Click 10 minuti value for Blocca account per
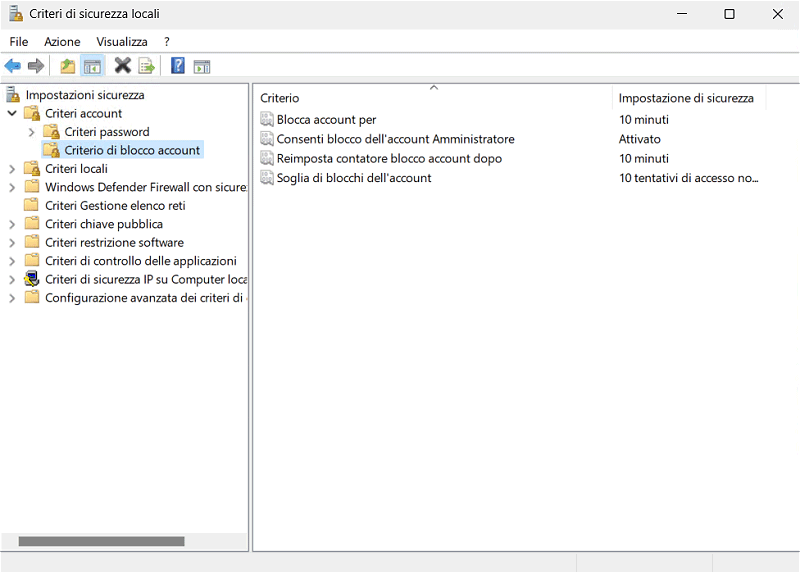The image size is (800, 573). (644, 119)
